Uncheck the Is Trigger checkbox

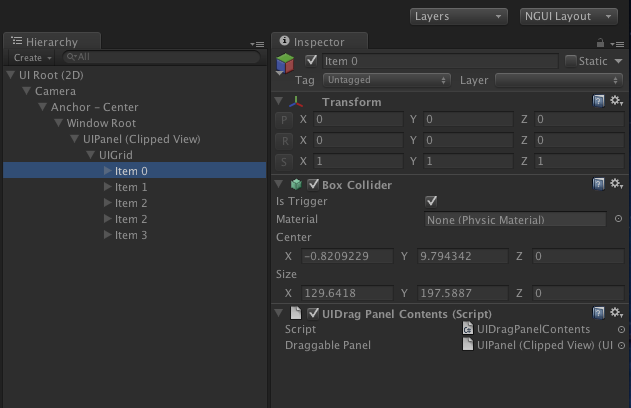tap(431, 201)
